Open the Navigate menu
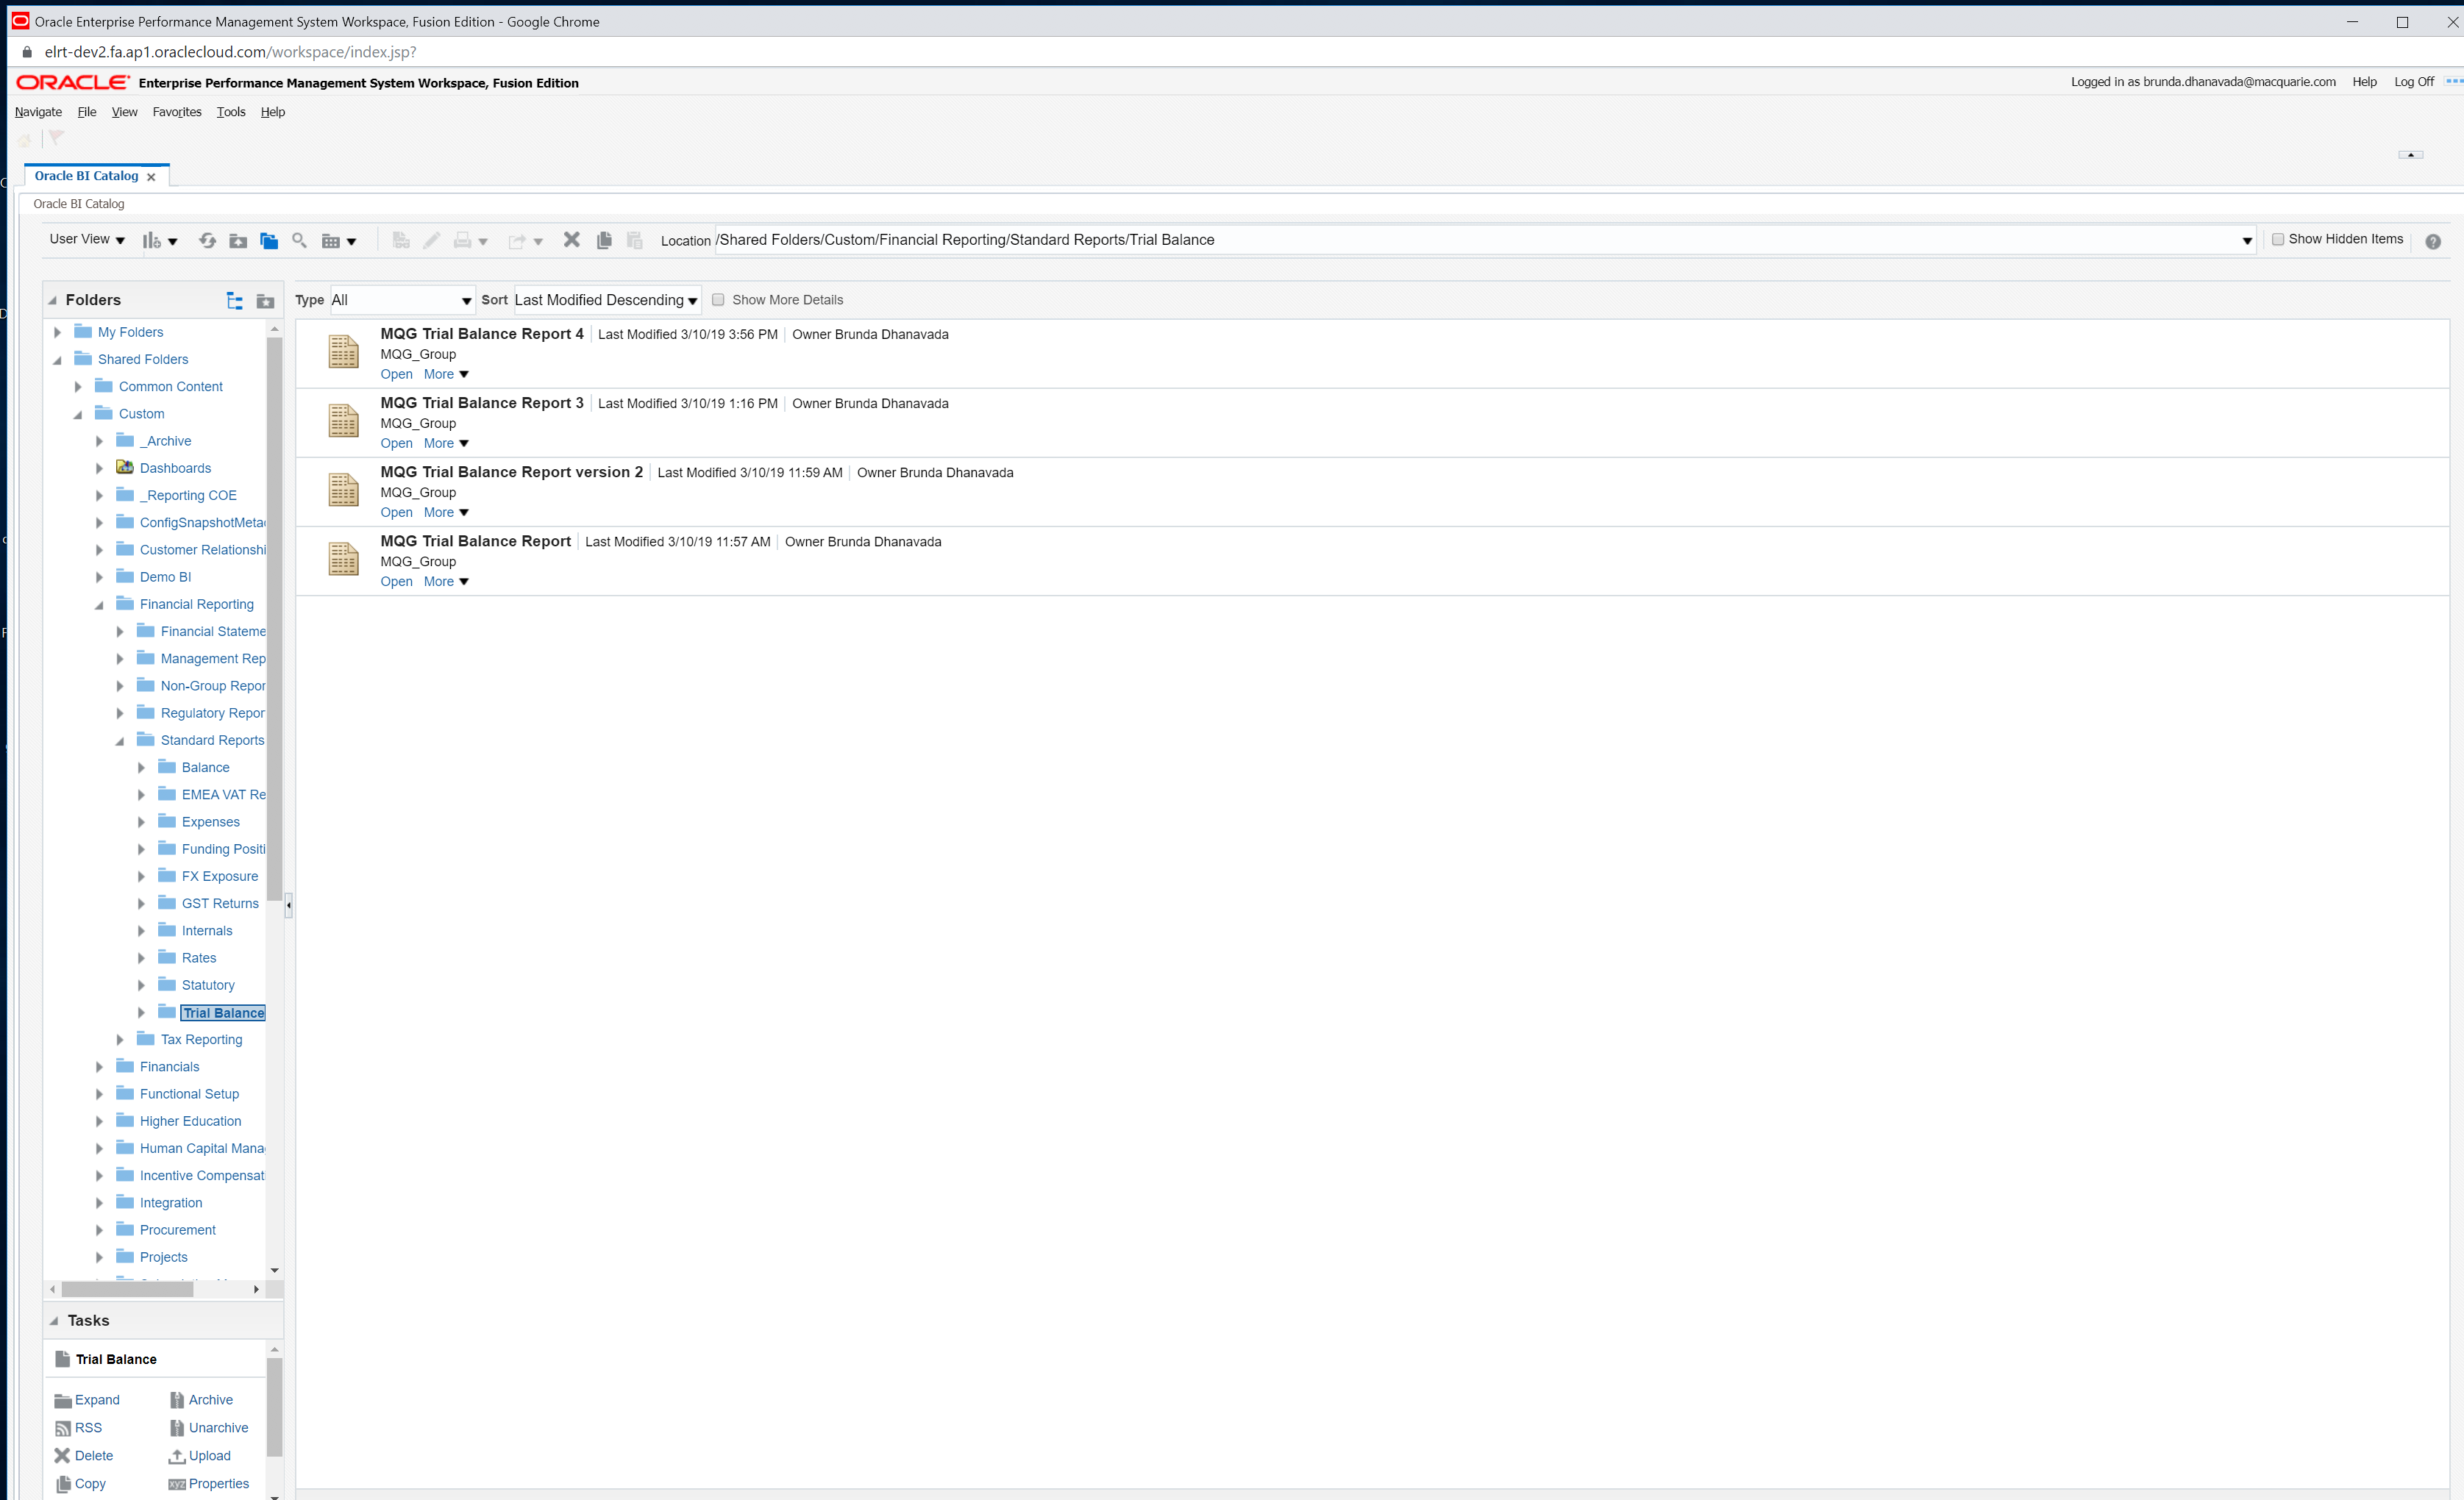This screenshot has width=2464, height=1500. 38,112
